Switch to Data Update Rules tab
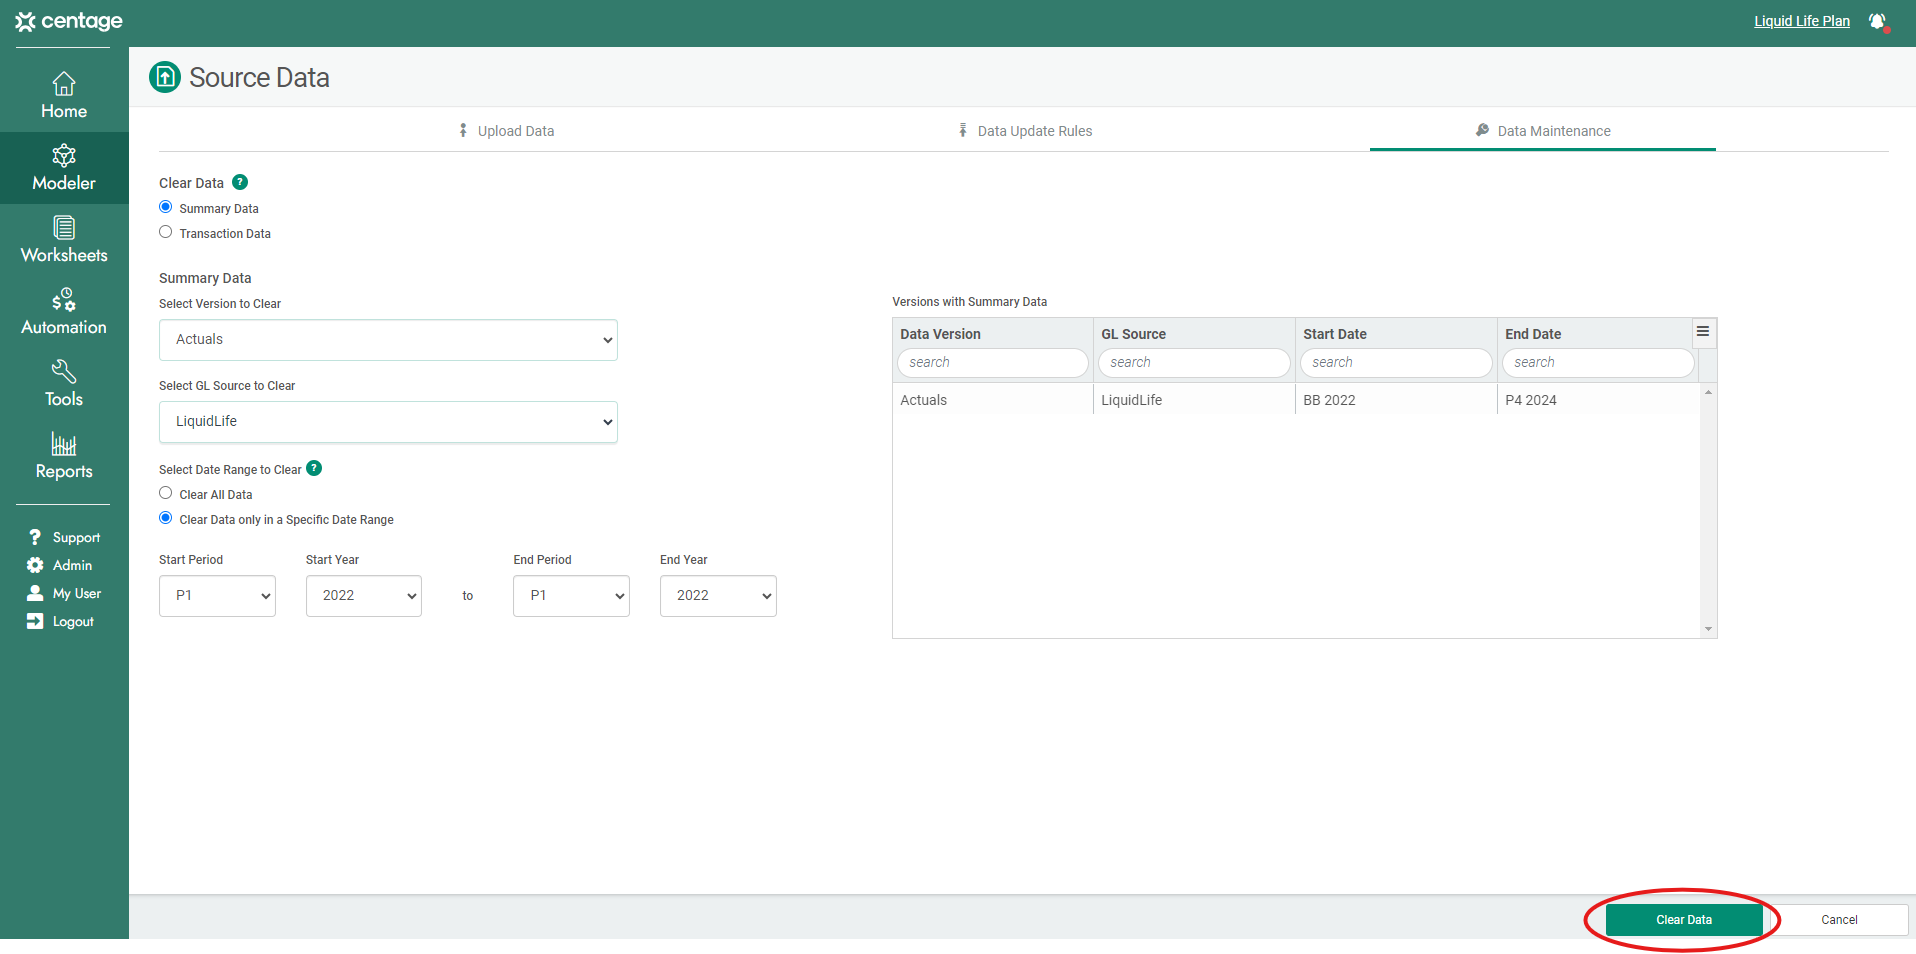Screen dimensions: 1916x954 [1025, 131]
